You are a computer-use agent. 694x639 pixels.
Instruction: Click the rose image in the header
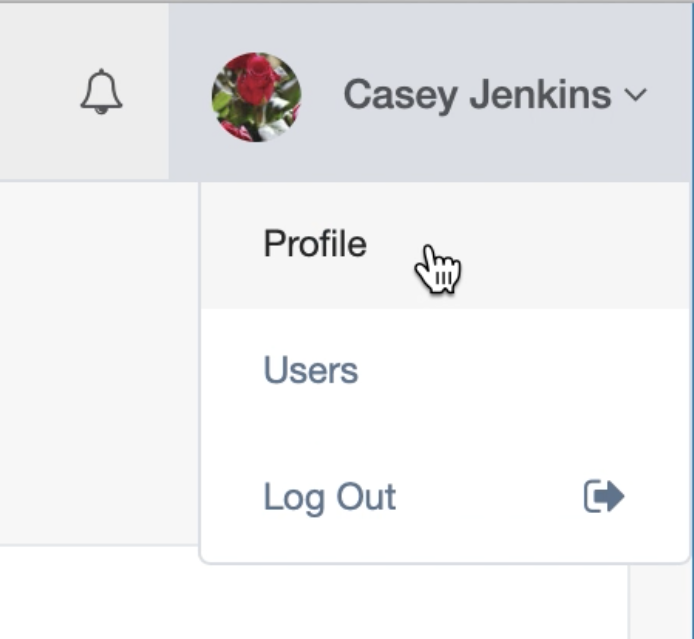tap(256, 97)
